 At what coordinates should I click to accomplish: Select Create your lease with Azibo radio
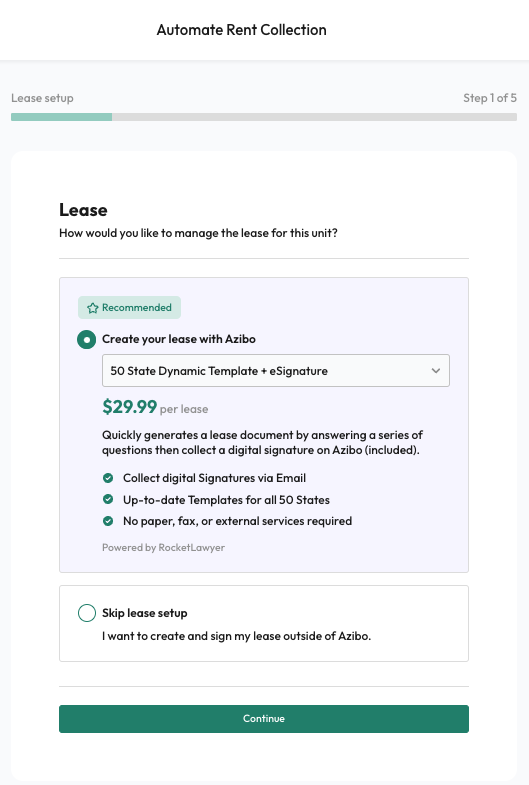pyautogui.click(x=87, y=339)
